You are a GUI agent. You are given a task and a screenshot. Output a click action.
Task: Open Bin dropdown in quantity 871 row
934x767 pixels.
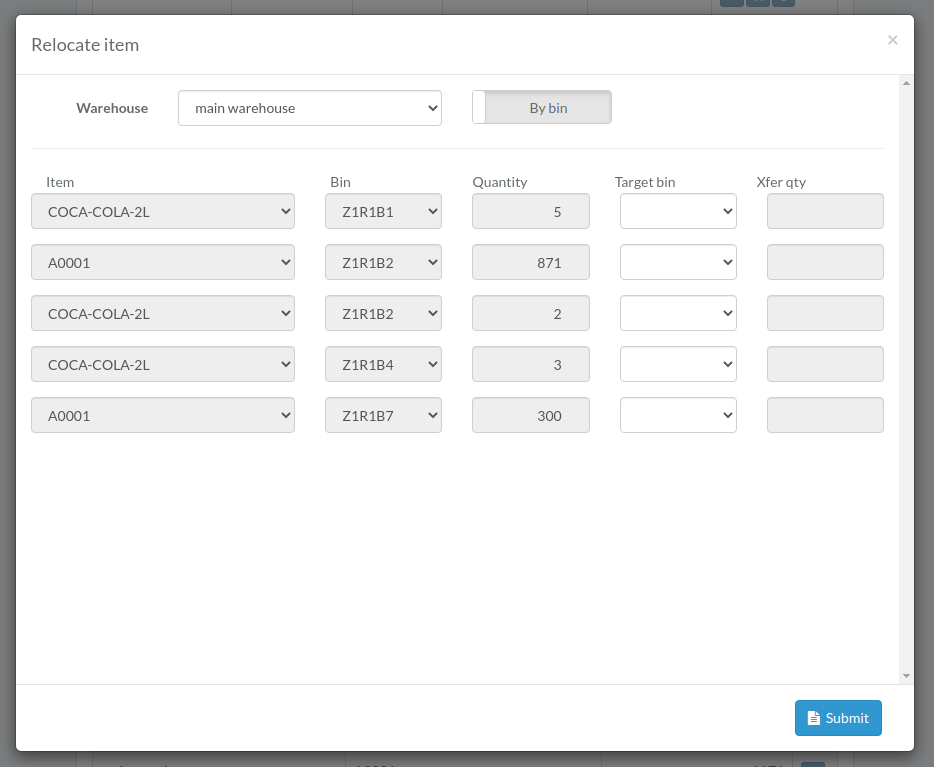(x=384, y=262)
